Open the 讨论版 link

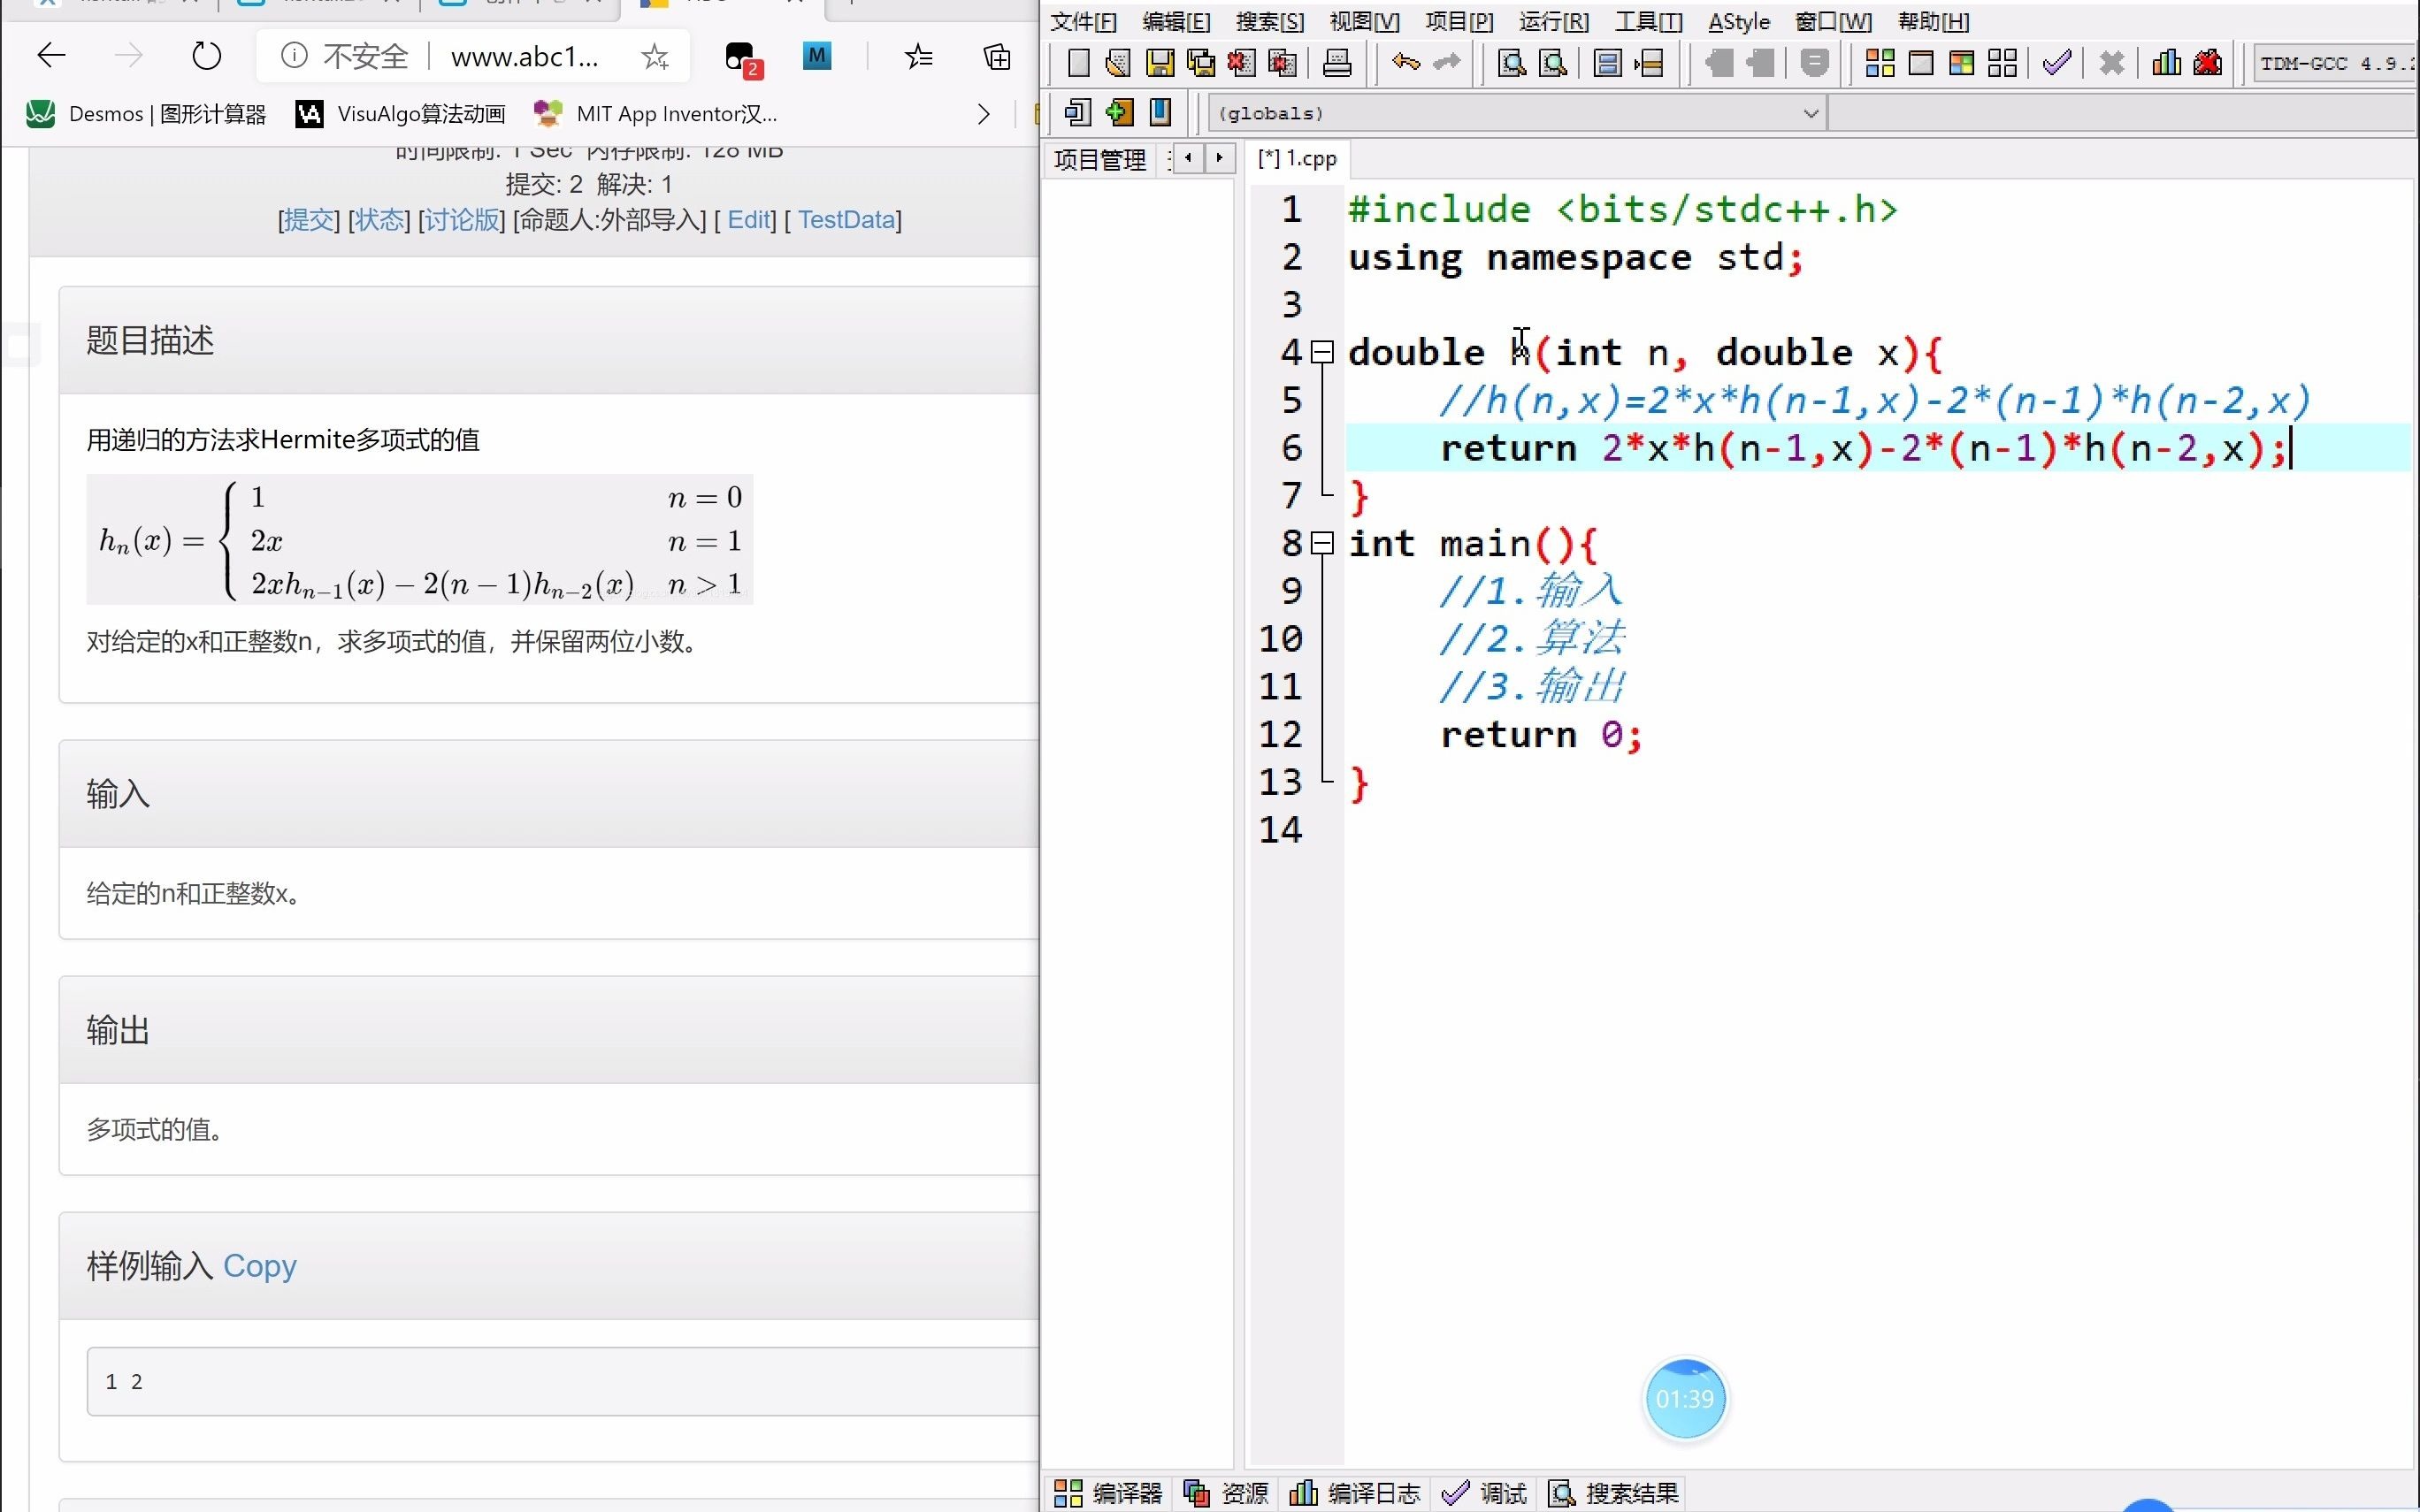(x=462, y=219)
